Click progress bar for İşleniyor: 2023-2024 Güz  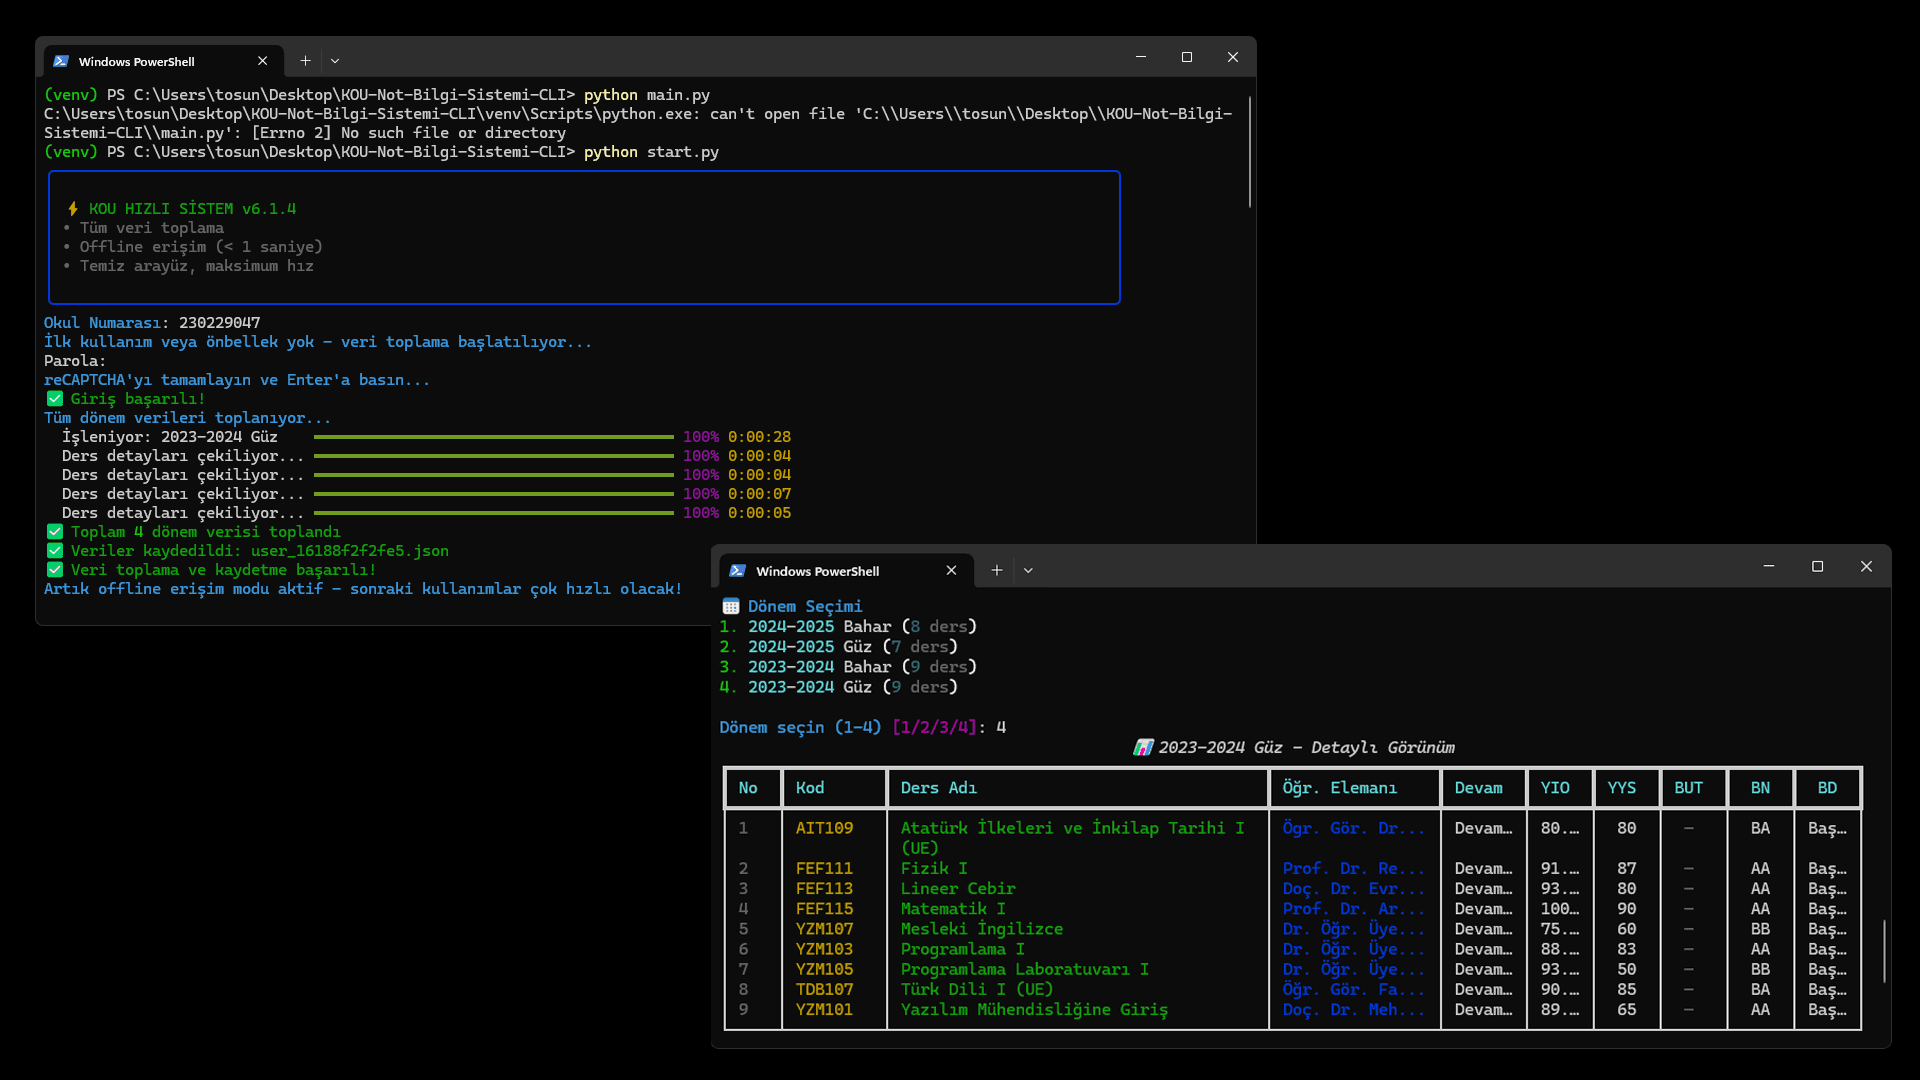493,437
